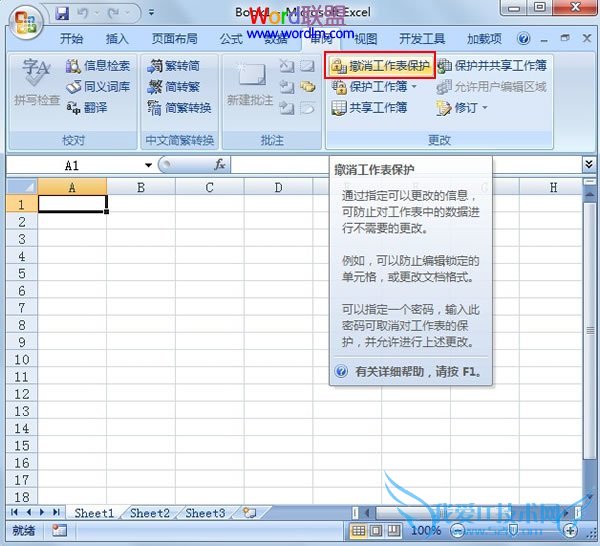Minimize the ribbon window control
The image size is (600, 546).
point(544,39)
